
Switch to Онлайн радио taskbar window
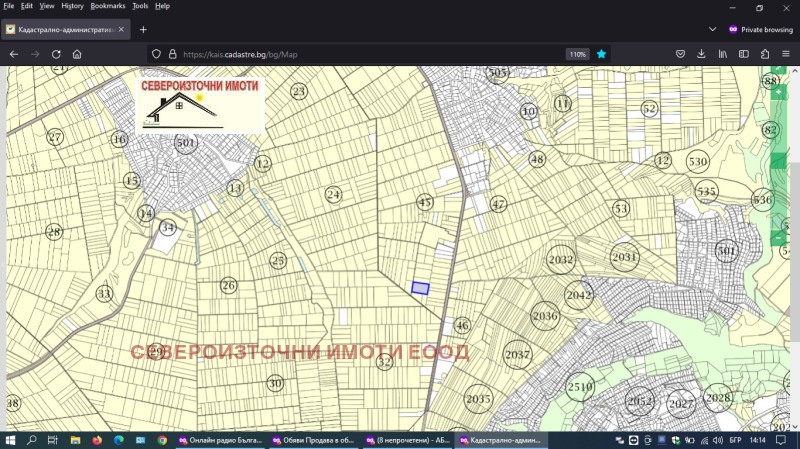coord(221,440)
